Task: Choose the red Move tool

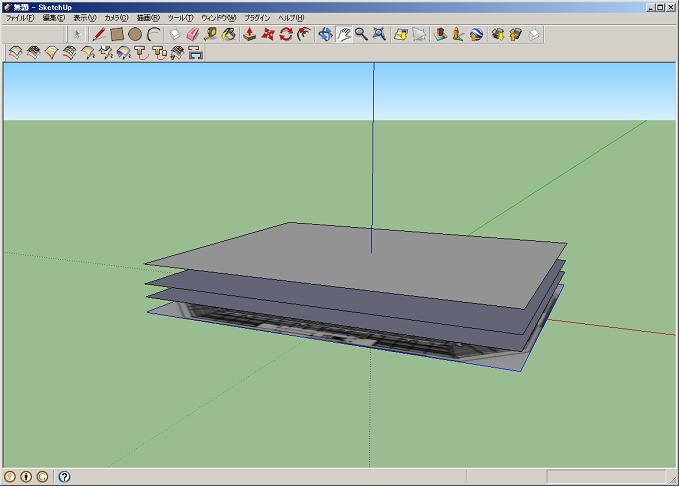Action: [x=268, y=34]
